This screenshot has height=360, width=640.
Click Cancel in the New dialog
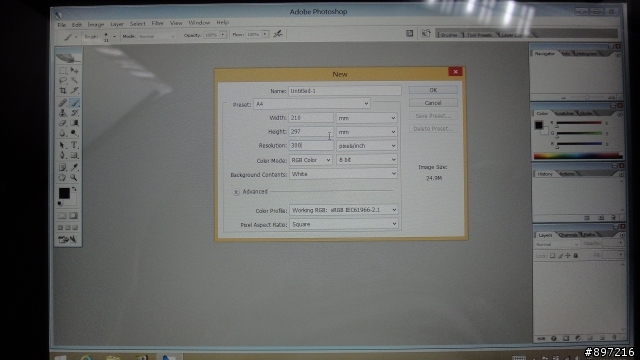[x=433, y=103]
